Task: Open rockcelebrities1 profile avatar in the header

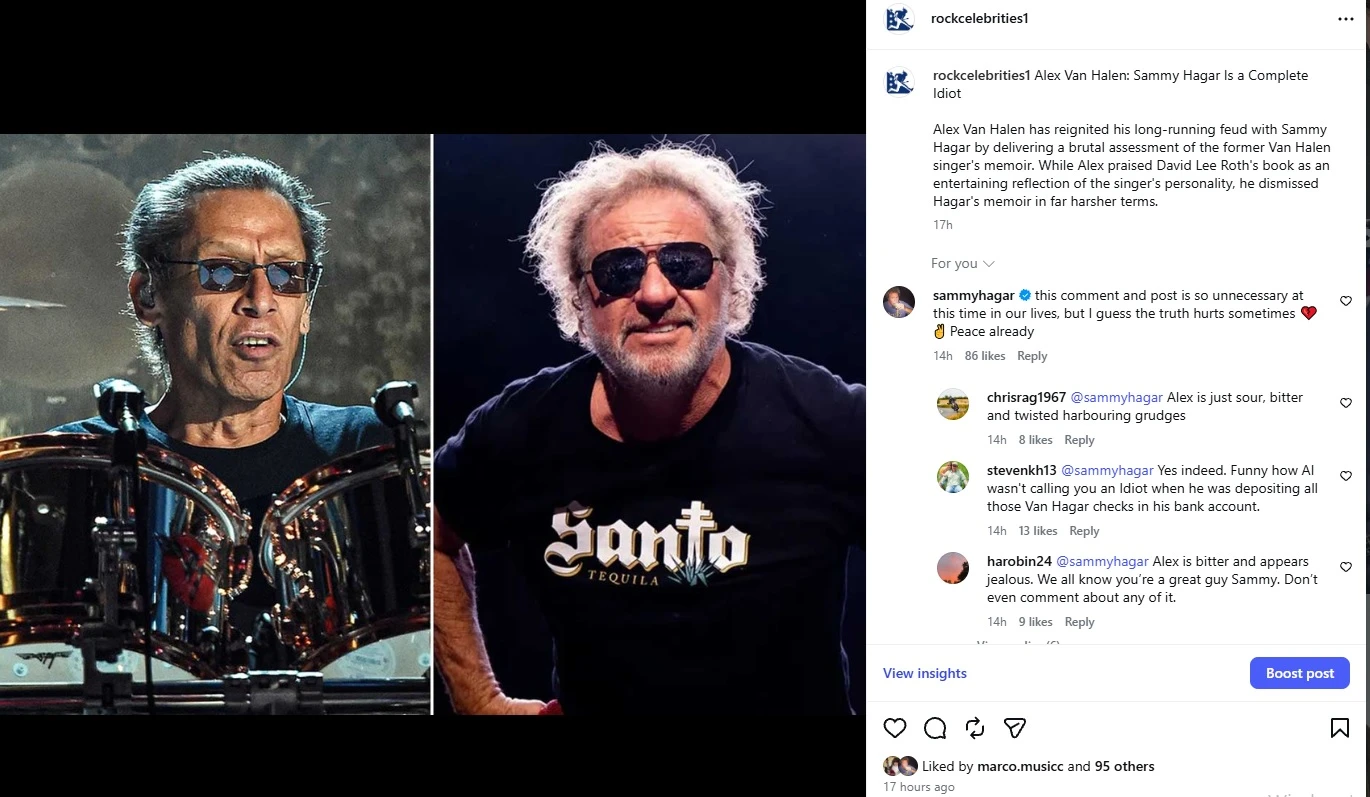Action: pos(899,19)
